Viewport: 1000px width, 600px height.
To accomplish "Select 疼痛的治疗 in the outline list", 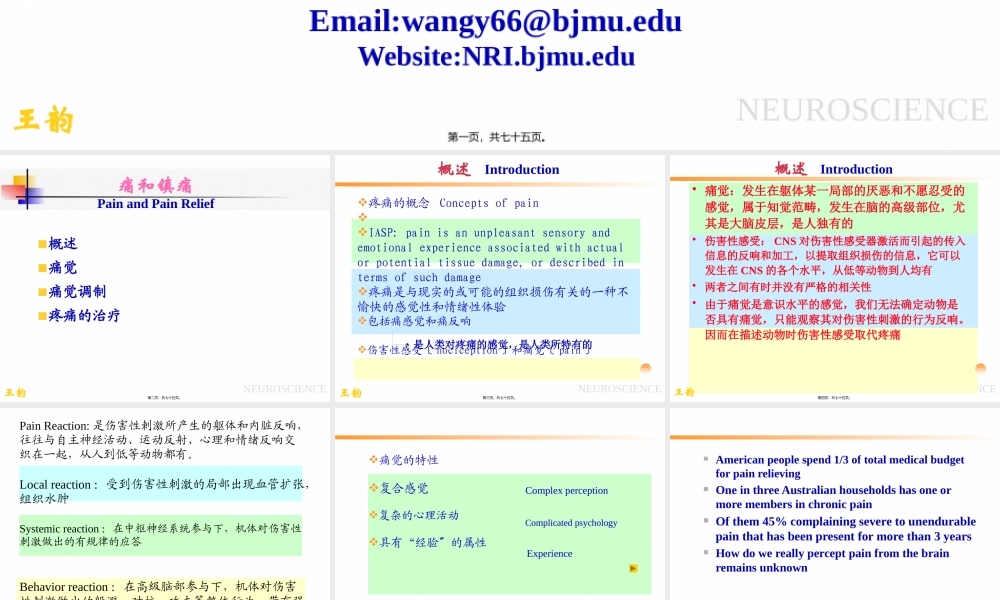I will pyautogui.click(x=84, y=316).
